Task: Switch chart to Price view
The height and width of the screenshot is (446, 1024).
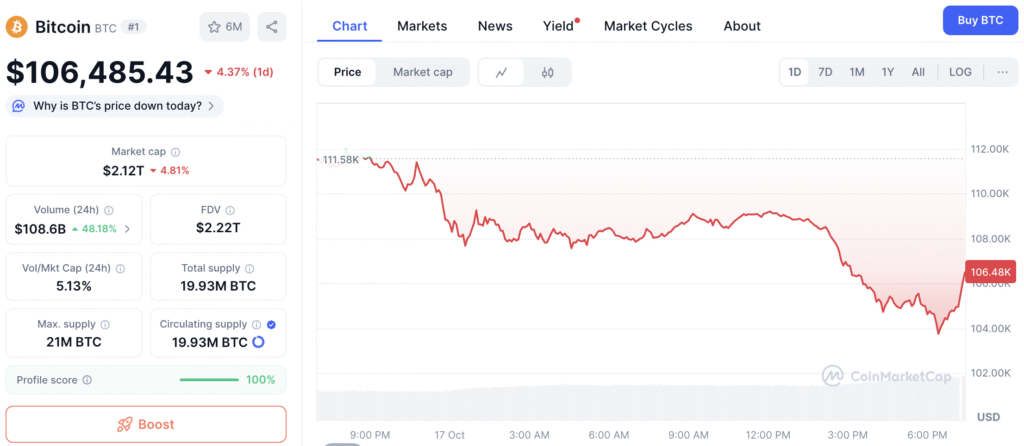Action: (348, 72)
